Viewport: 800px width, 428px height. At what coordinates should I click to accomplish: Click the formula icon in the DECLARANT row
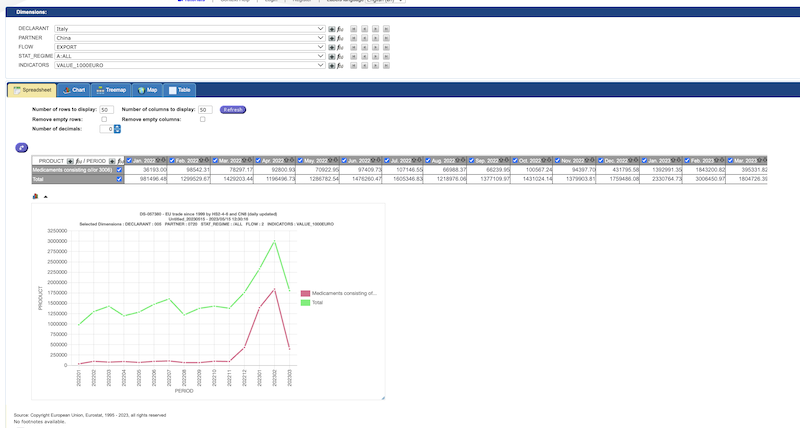click(341, 30)
